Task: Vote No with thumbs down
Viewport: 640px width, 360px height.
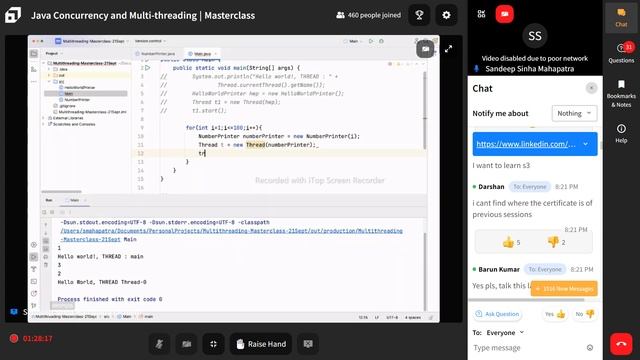Action: [x=584, y=314]
